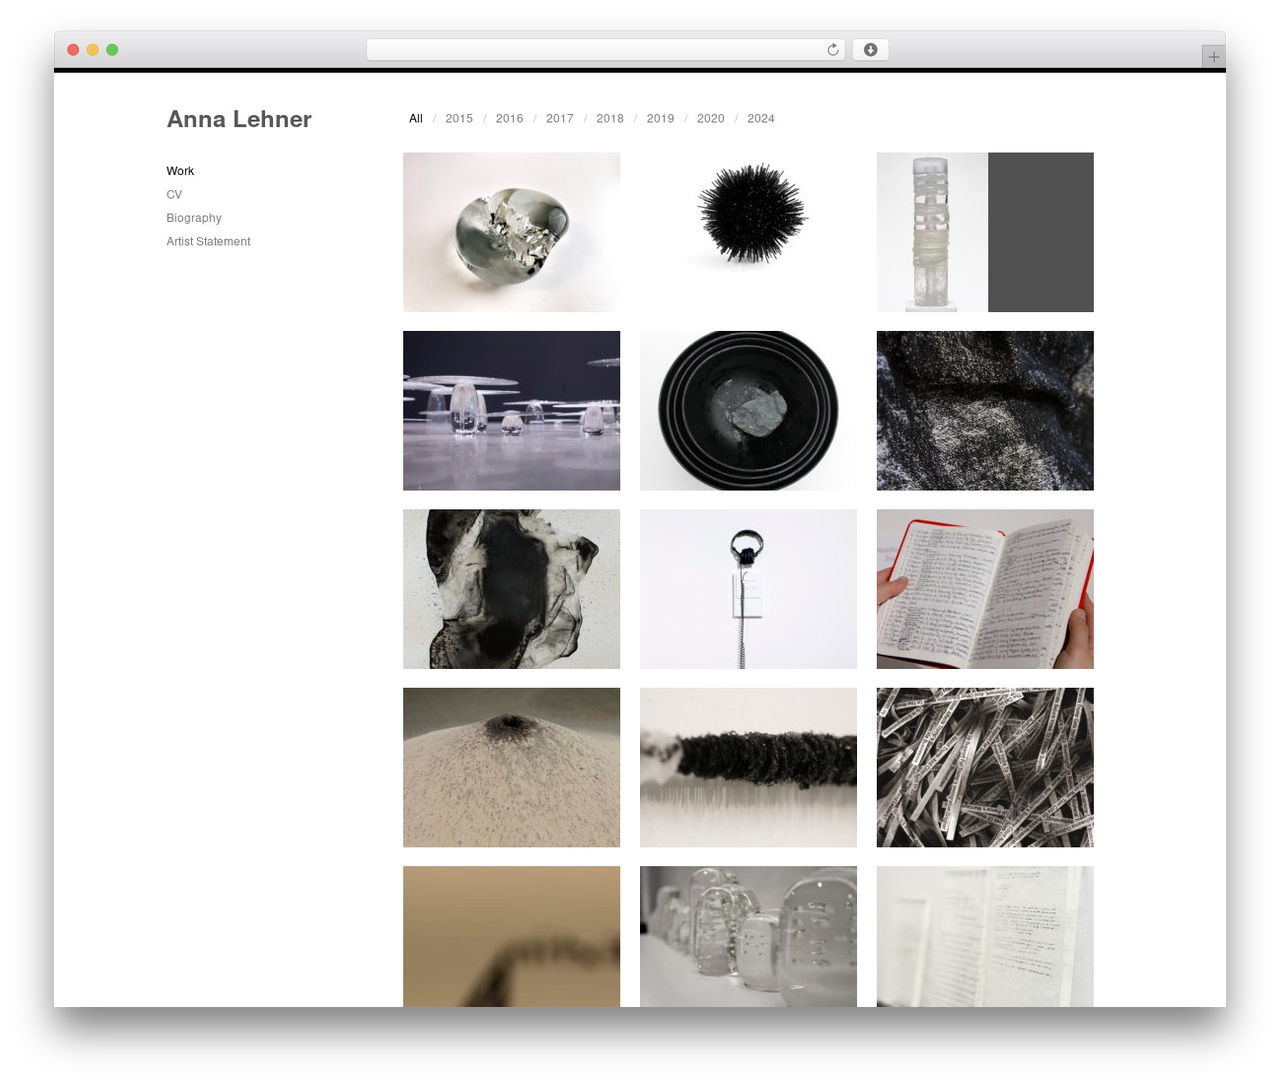
Task: Filter works by year 2019
Action: coord(660,118)
